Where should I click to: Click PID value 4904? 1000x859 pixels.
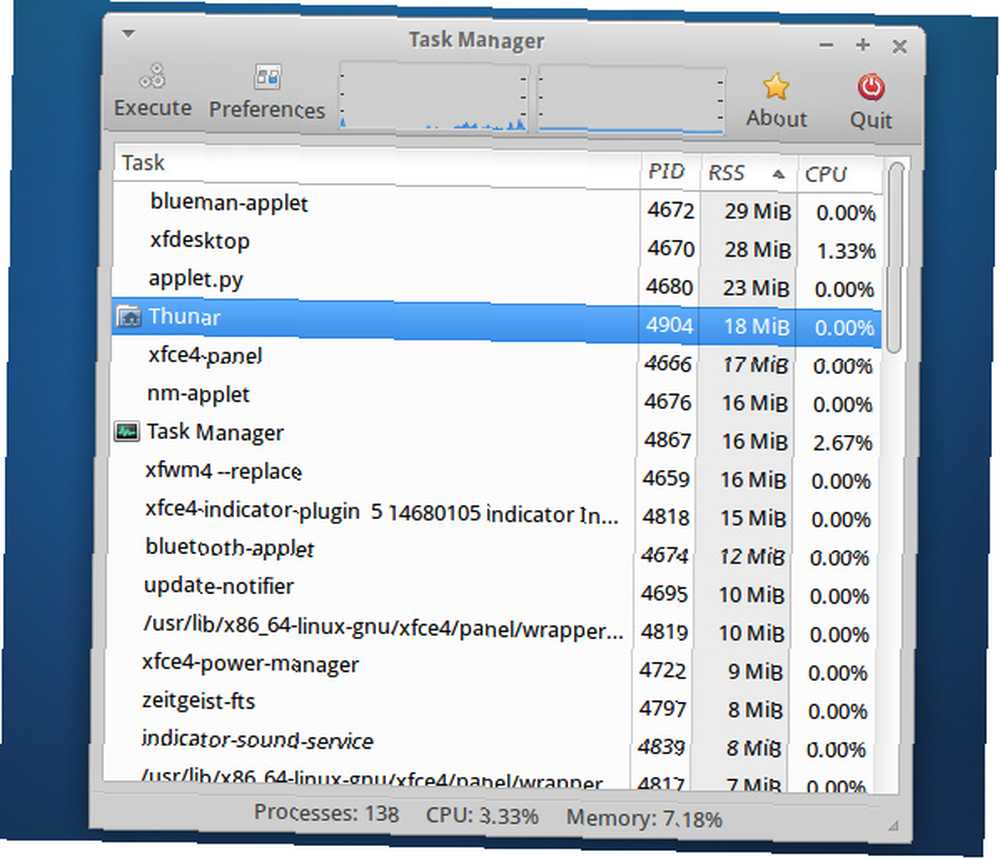click(x=668, y=325)
